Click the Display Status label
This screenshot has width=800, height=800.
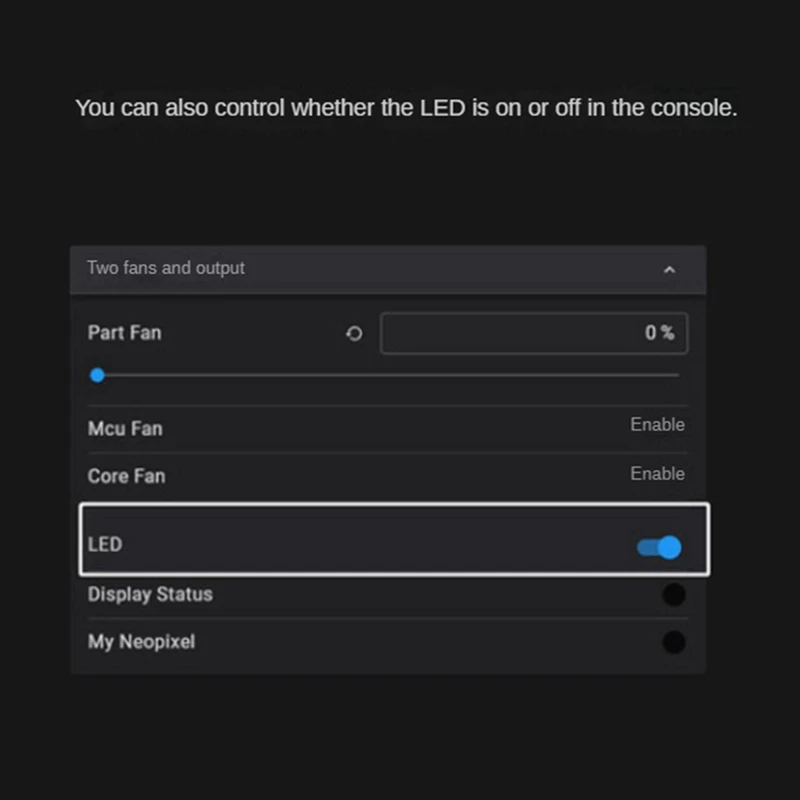tap(150, 595)
